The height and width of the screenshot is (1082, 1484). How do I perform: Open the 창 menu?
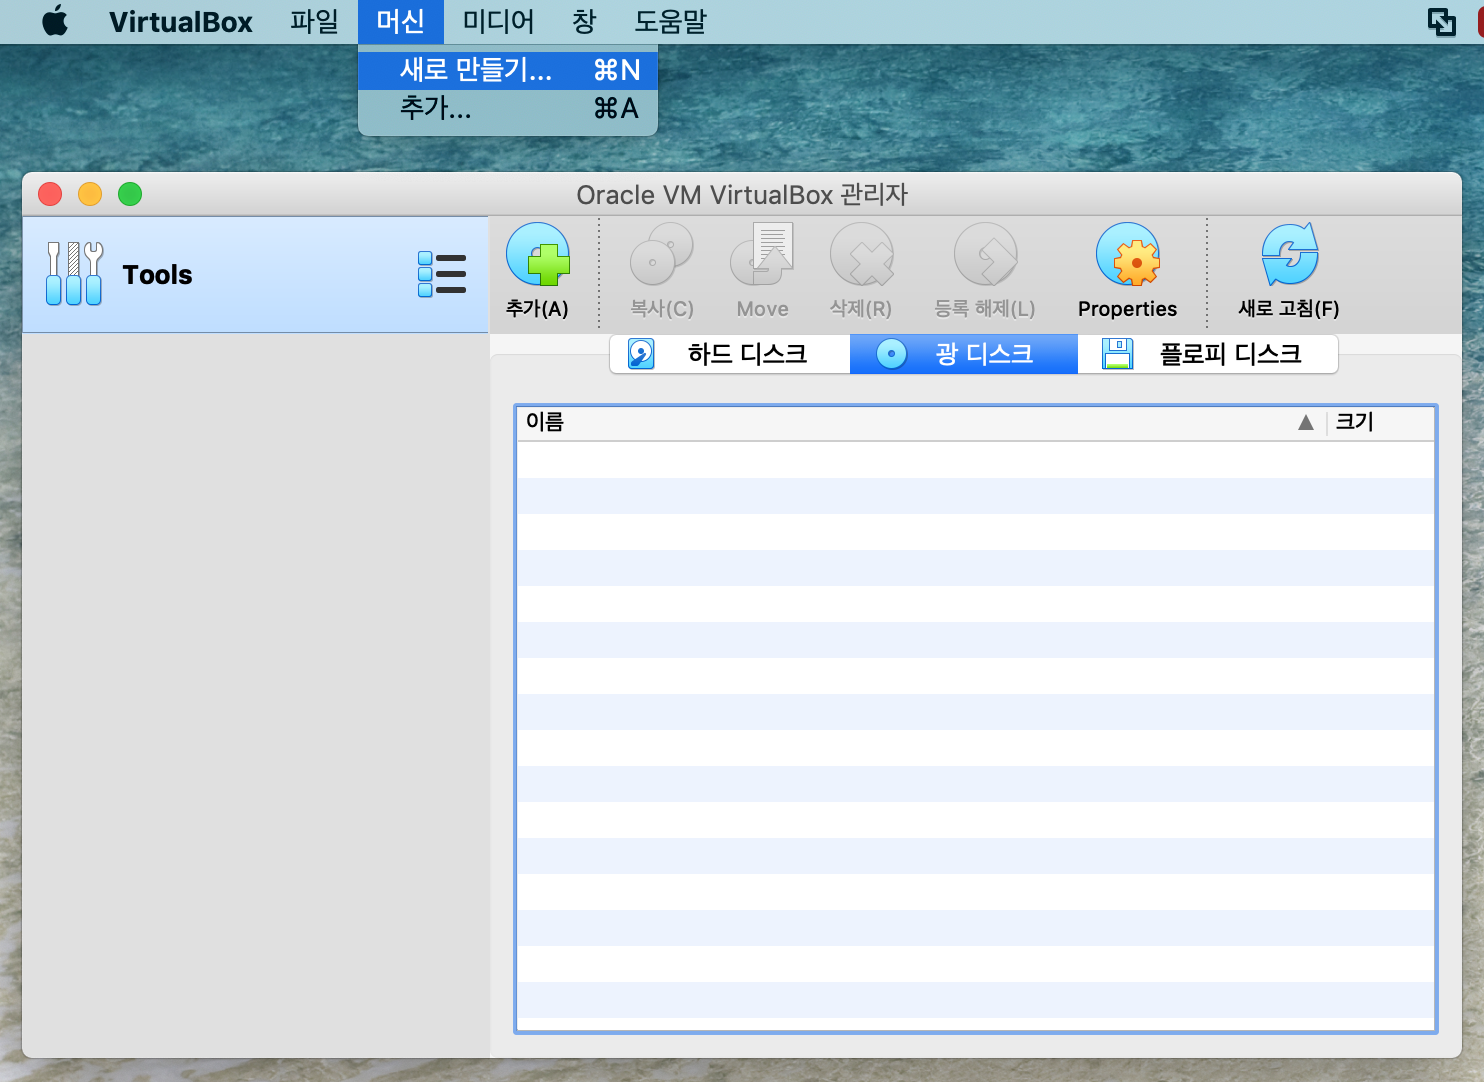coord(584,21)
